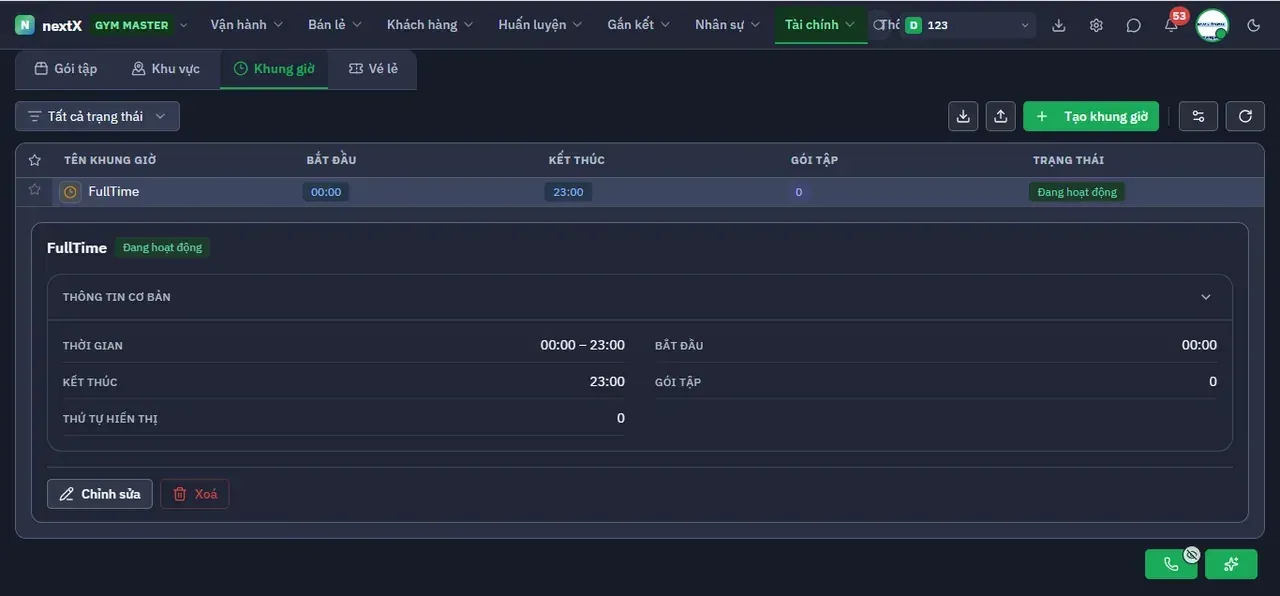Switch to the Khu vực tab
Screen dimensions: 1280x596
tap(166, 69)
